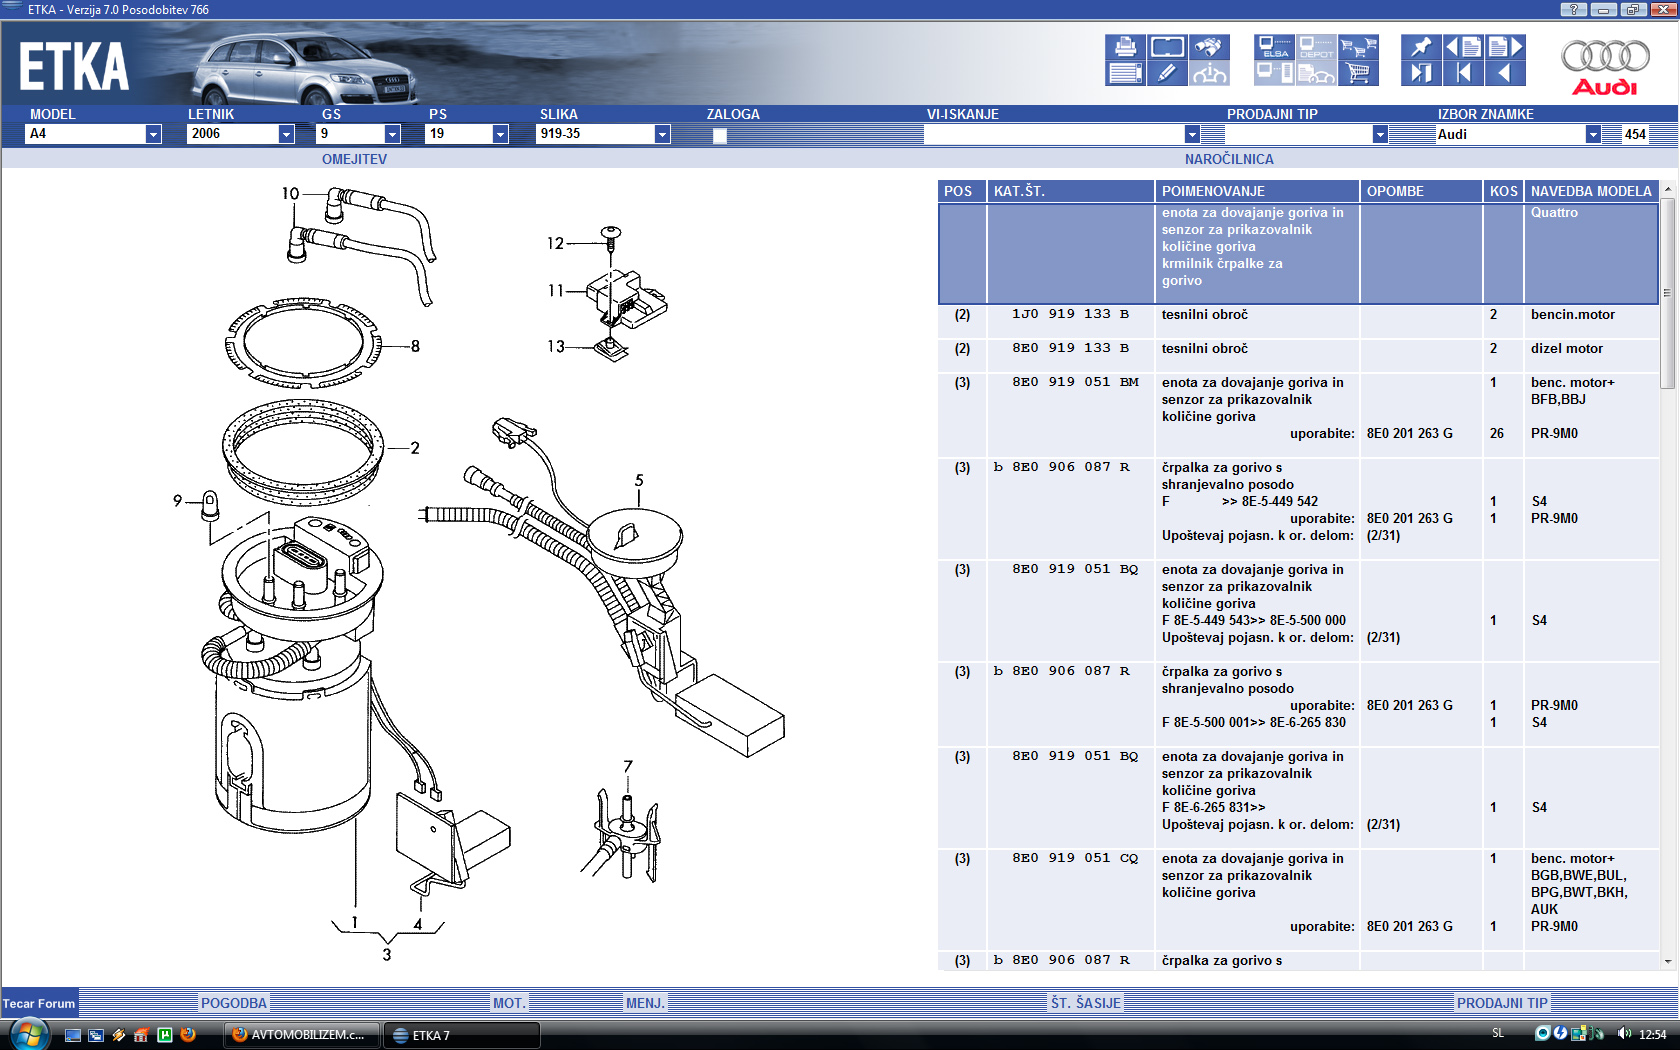Launch Firefox from the quick launch bar
Viewport: 1680px width, 1050px height.
(188, 1035)
